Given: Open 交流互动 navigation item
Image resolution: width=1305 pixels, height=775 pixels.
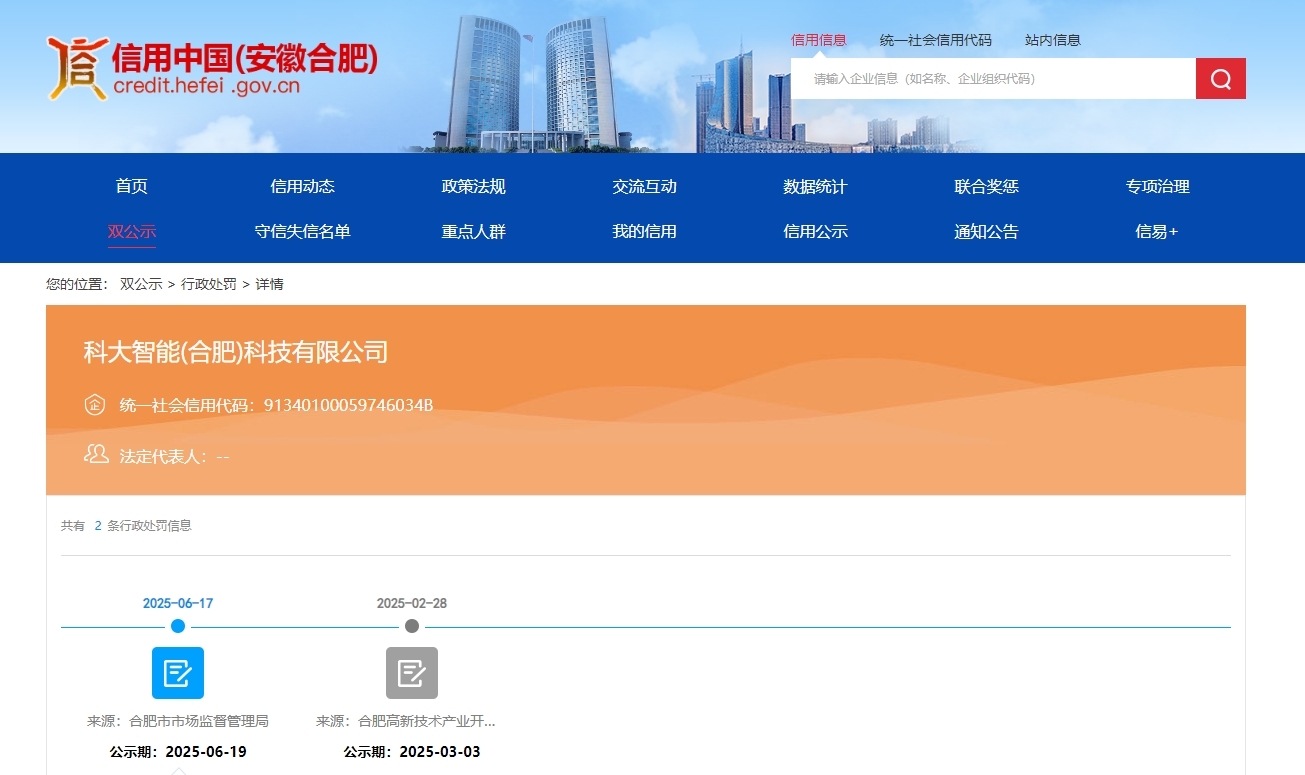Looking at the screenshot, I should (645, 186).
